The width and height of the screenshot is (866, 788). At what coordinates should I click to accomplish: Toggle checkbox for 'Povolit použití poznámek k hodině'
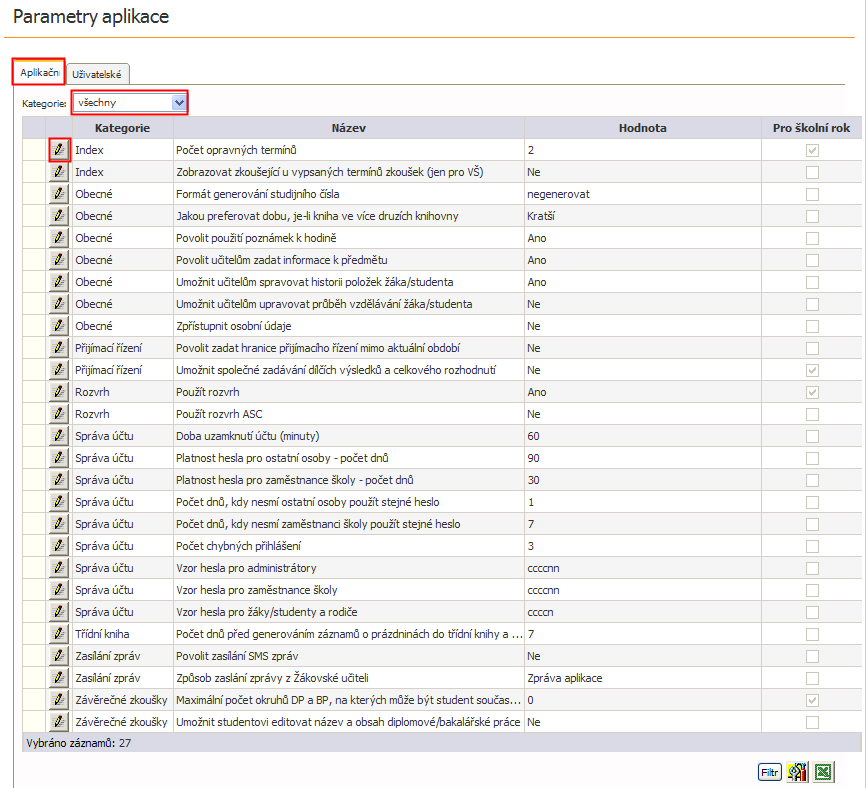click(x=812, y=238)
